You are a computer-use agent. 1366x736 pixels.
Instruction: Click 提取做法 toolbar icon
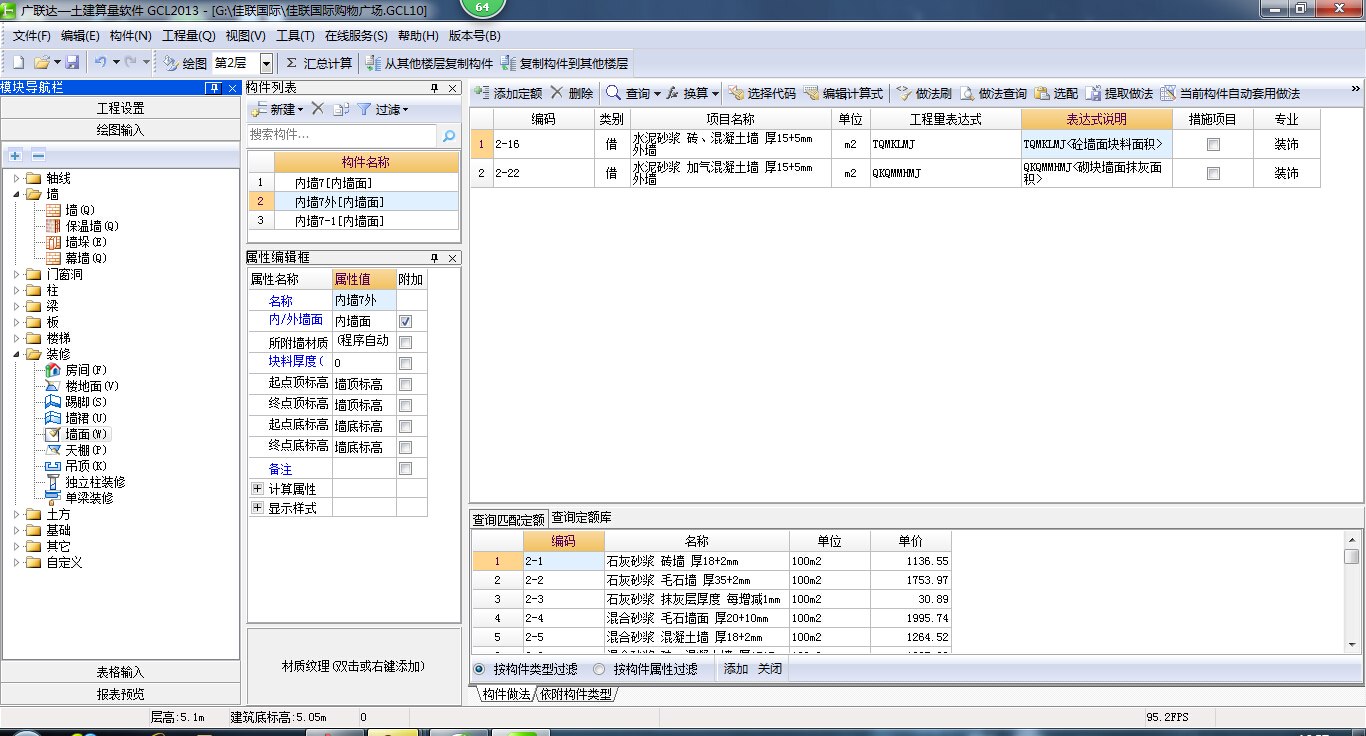(1093, 93)
